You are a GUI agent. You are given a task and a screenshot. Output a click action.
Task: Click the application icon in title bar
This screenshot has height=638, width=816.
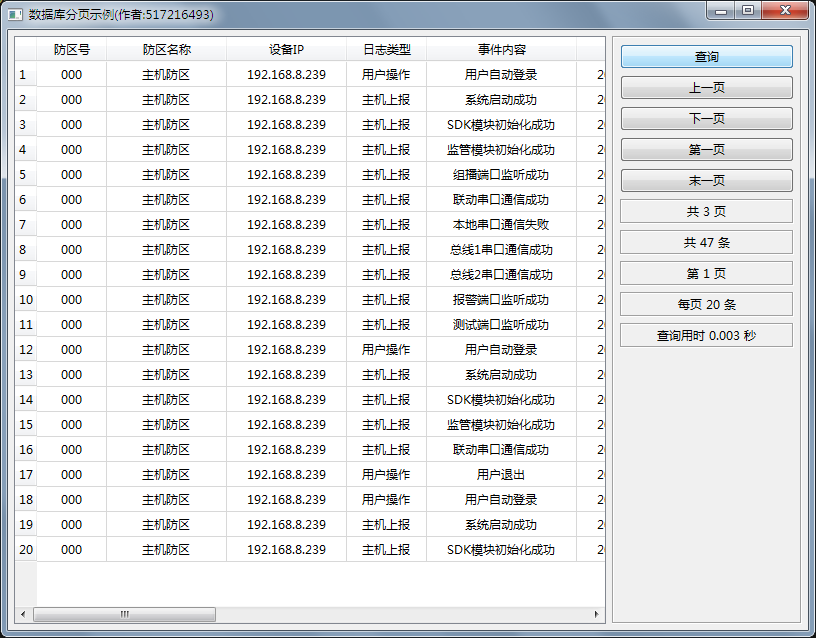click(15, 15)
